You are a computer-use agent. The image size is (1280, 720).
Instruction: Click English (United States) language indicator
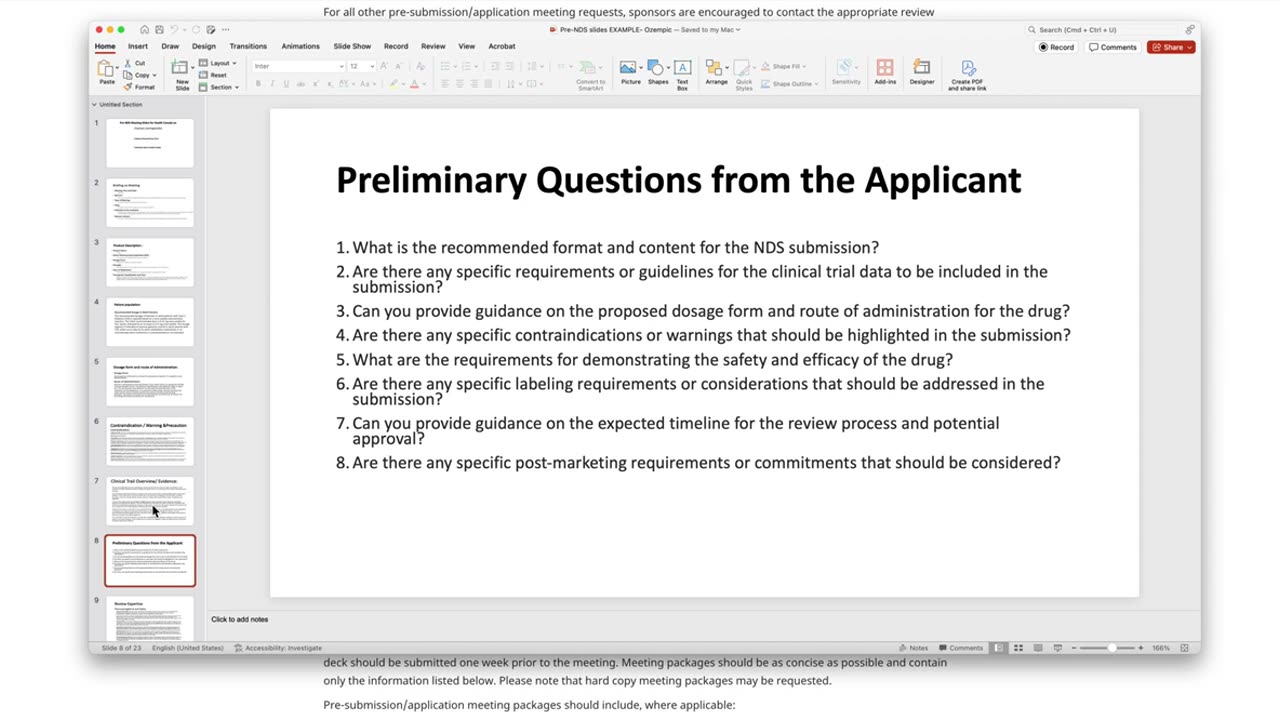click(x=187, y=648)
